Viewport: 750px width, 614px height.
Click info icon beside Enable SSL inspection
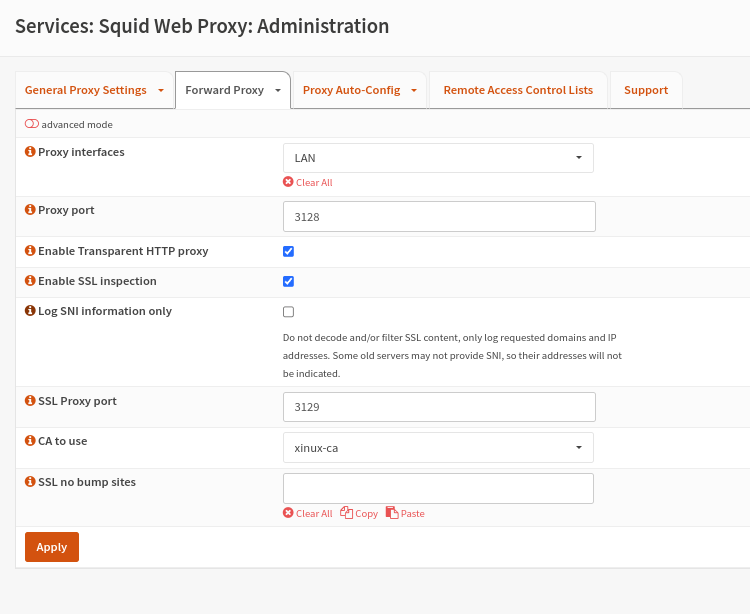click(30, 281)
